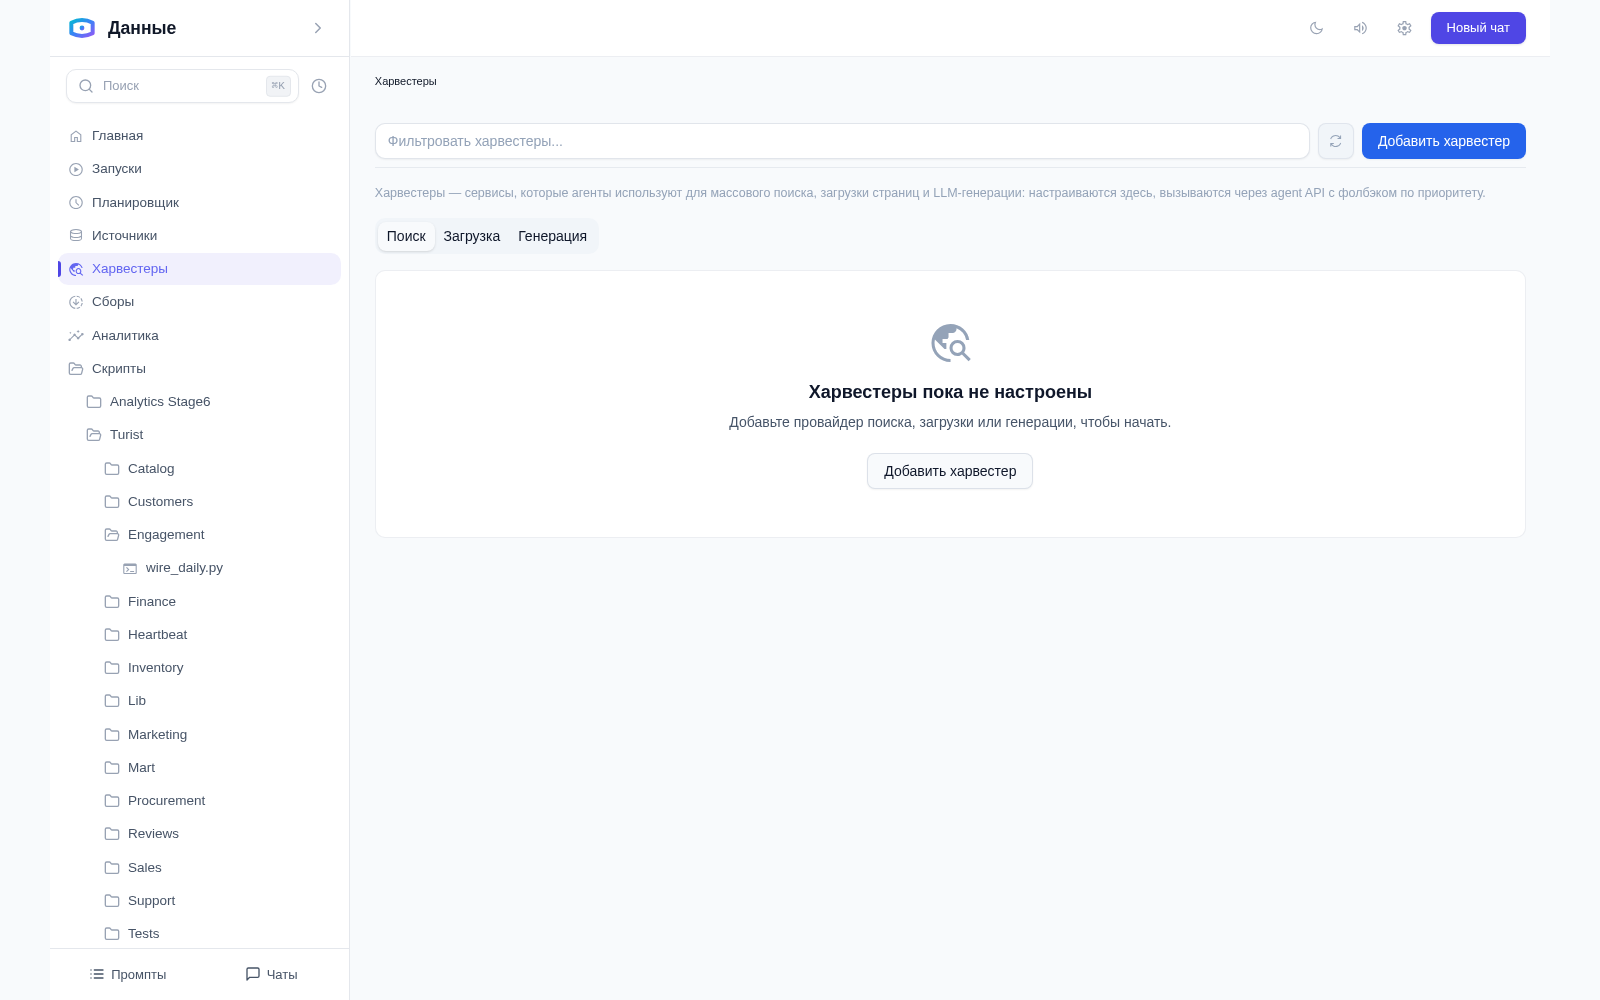Click Фильтровать харвестеры filter field

tap(842, 141)
